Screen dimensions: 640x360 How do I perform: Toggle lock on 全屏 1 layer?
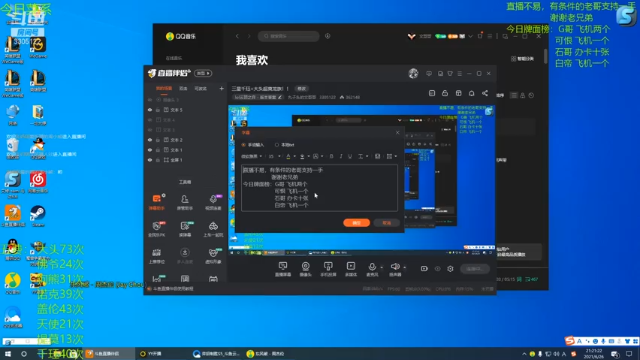158,160
